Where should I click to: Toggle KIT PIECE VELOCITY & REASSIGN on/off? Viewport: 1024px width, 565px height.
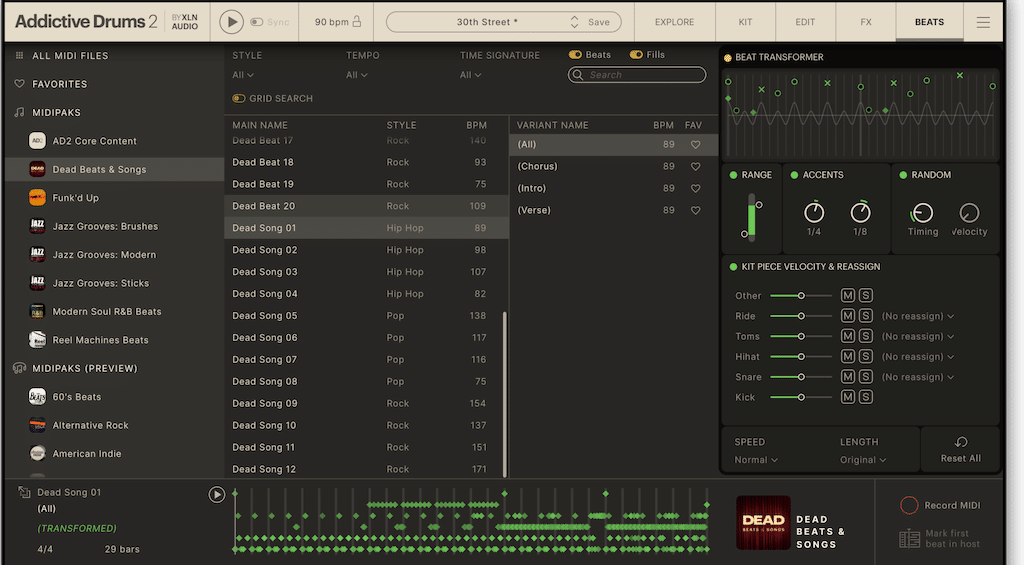coord(733,266)
